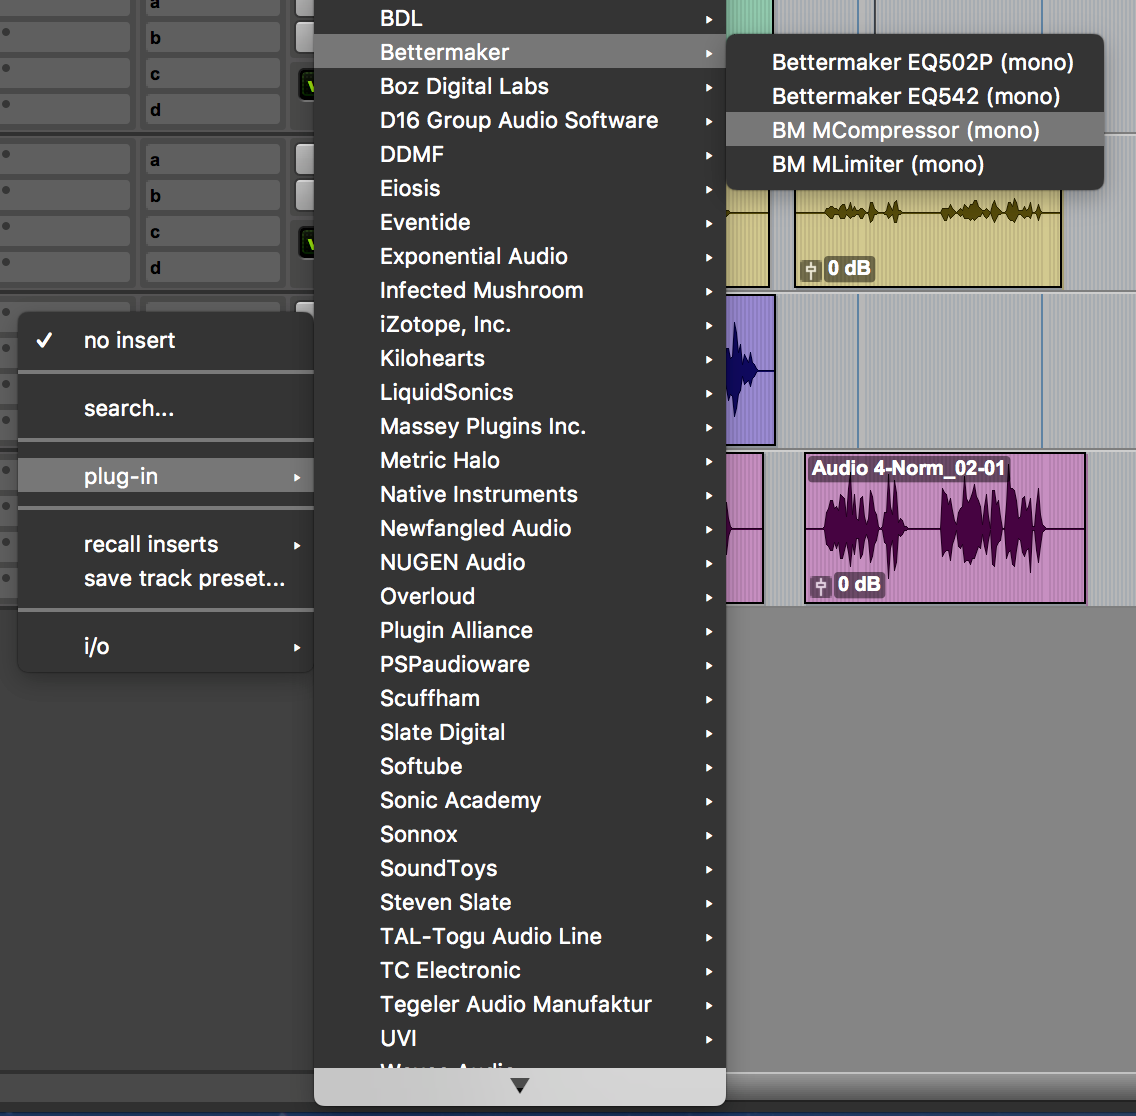
Task: Open the 'recall inserts' submenu
Action: pyautogui.click(x=166, y=544)
